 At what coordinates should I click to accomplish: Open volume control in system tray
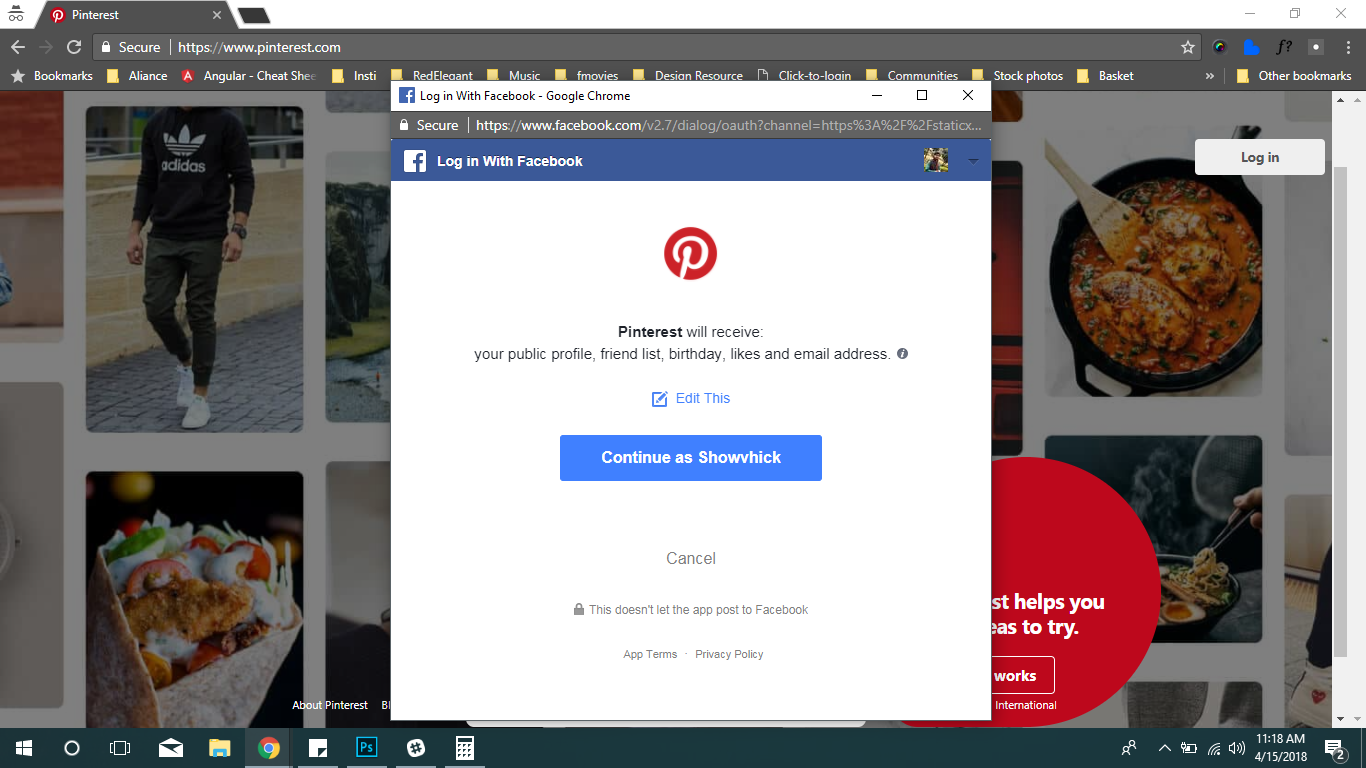click(1237, 748)
